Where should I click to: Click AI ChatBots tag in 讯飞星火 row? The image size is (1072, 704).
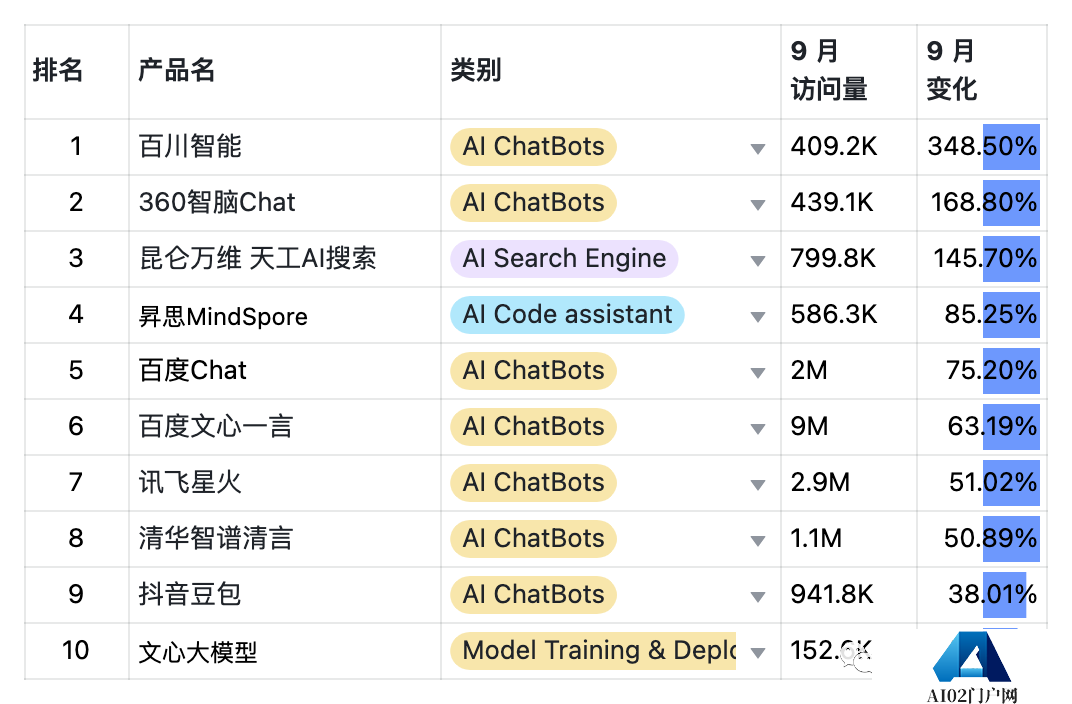pos(533,483)
